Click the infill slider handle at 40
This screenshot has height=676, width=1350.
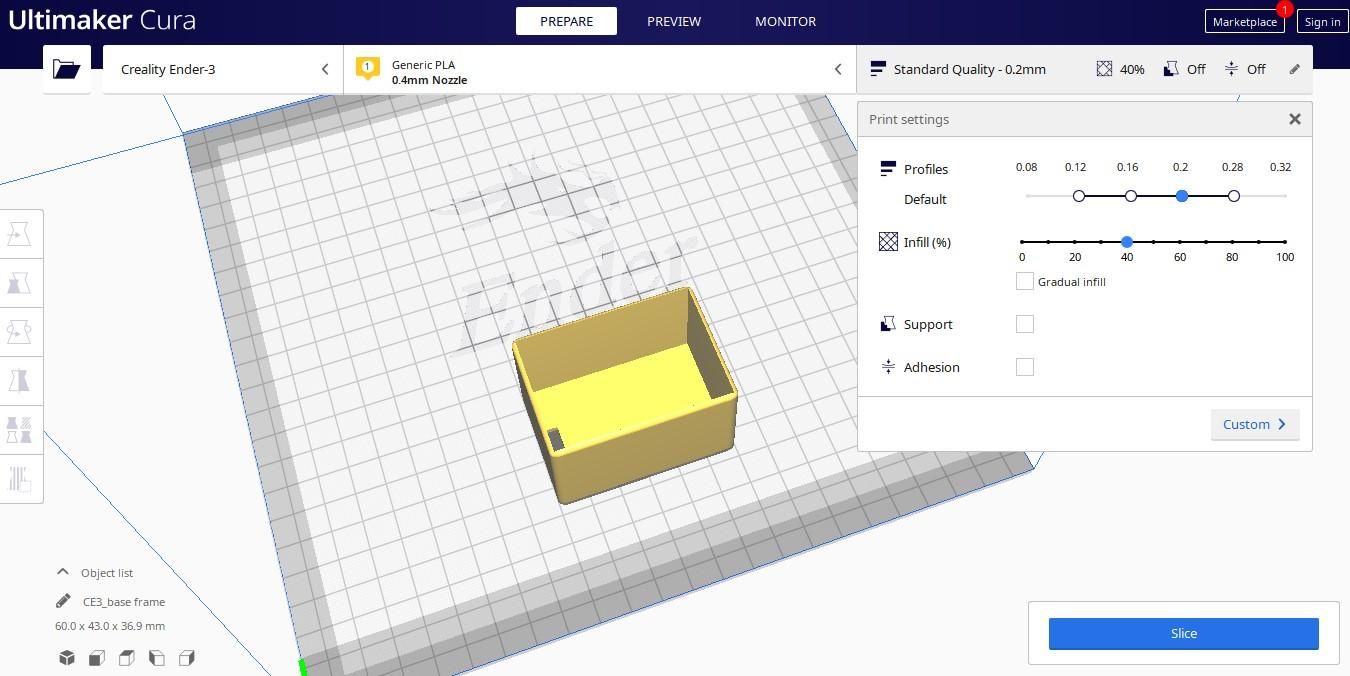click(x=1127, y=242)
